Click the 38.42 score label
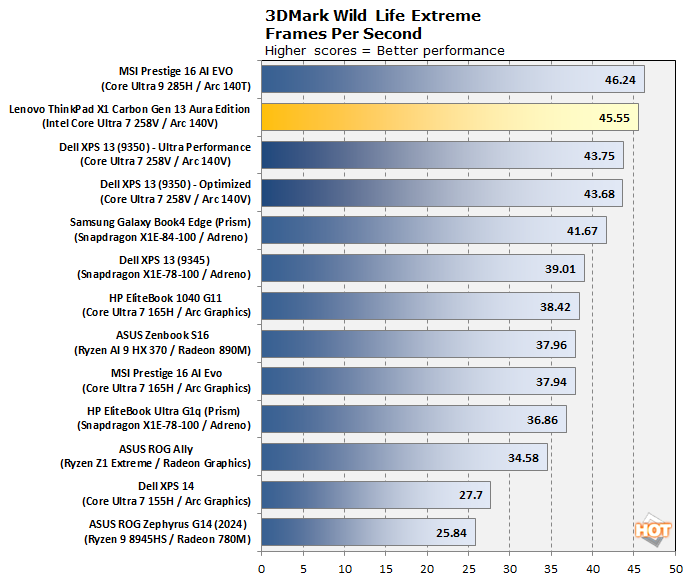690x581 pixels. pos(555,307)
